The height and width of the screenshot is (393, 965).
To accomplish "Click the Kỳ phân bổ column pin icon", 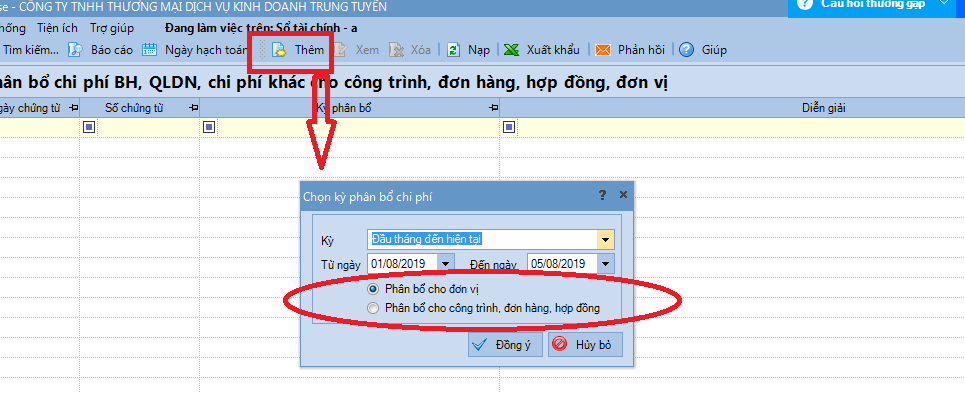I will coord(494,108).
